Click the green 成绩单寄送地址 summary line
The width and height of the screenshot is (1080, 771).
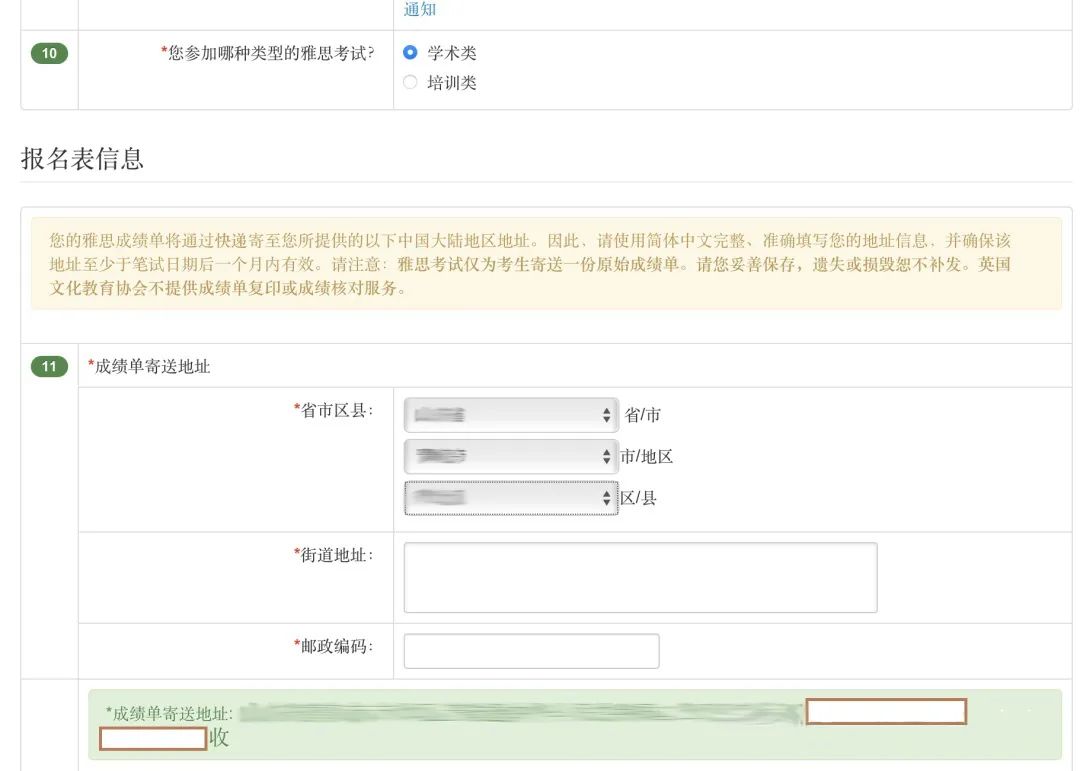coord(172,714)
